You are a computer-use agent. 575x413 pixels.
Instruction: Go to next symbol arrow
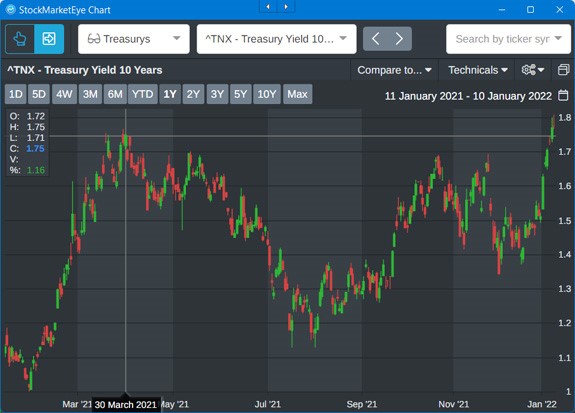point(399,39)
